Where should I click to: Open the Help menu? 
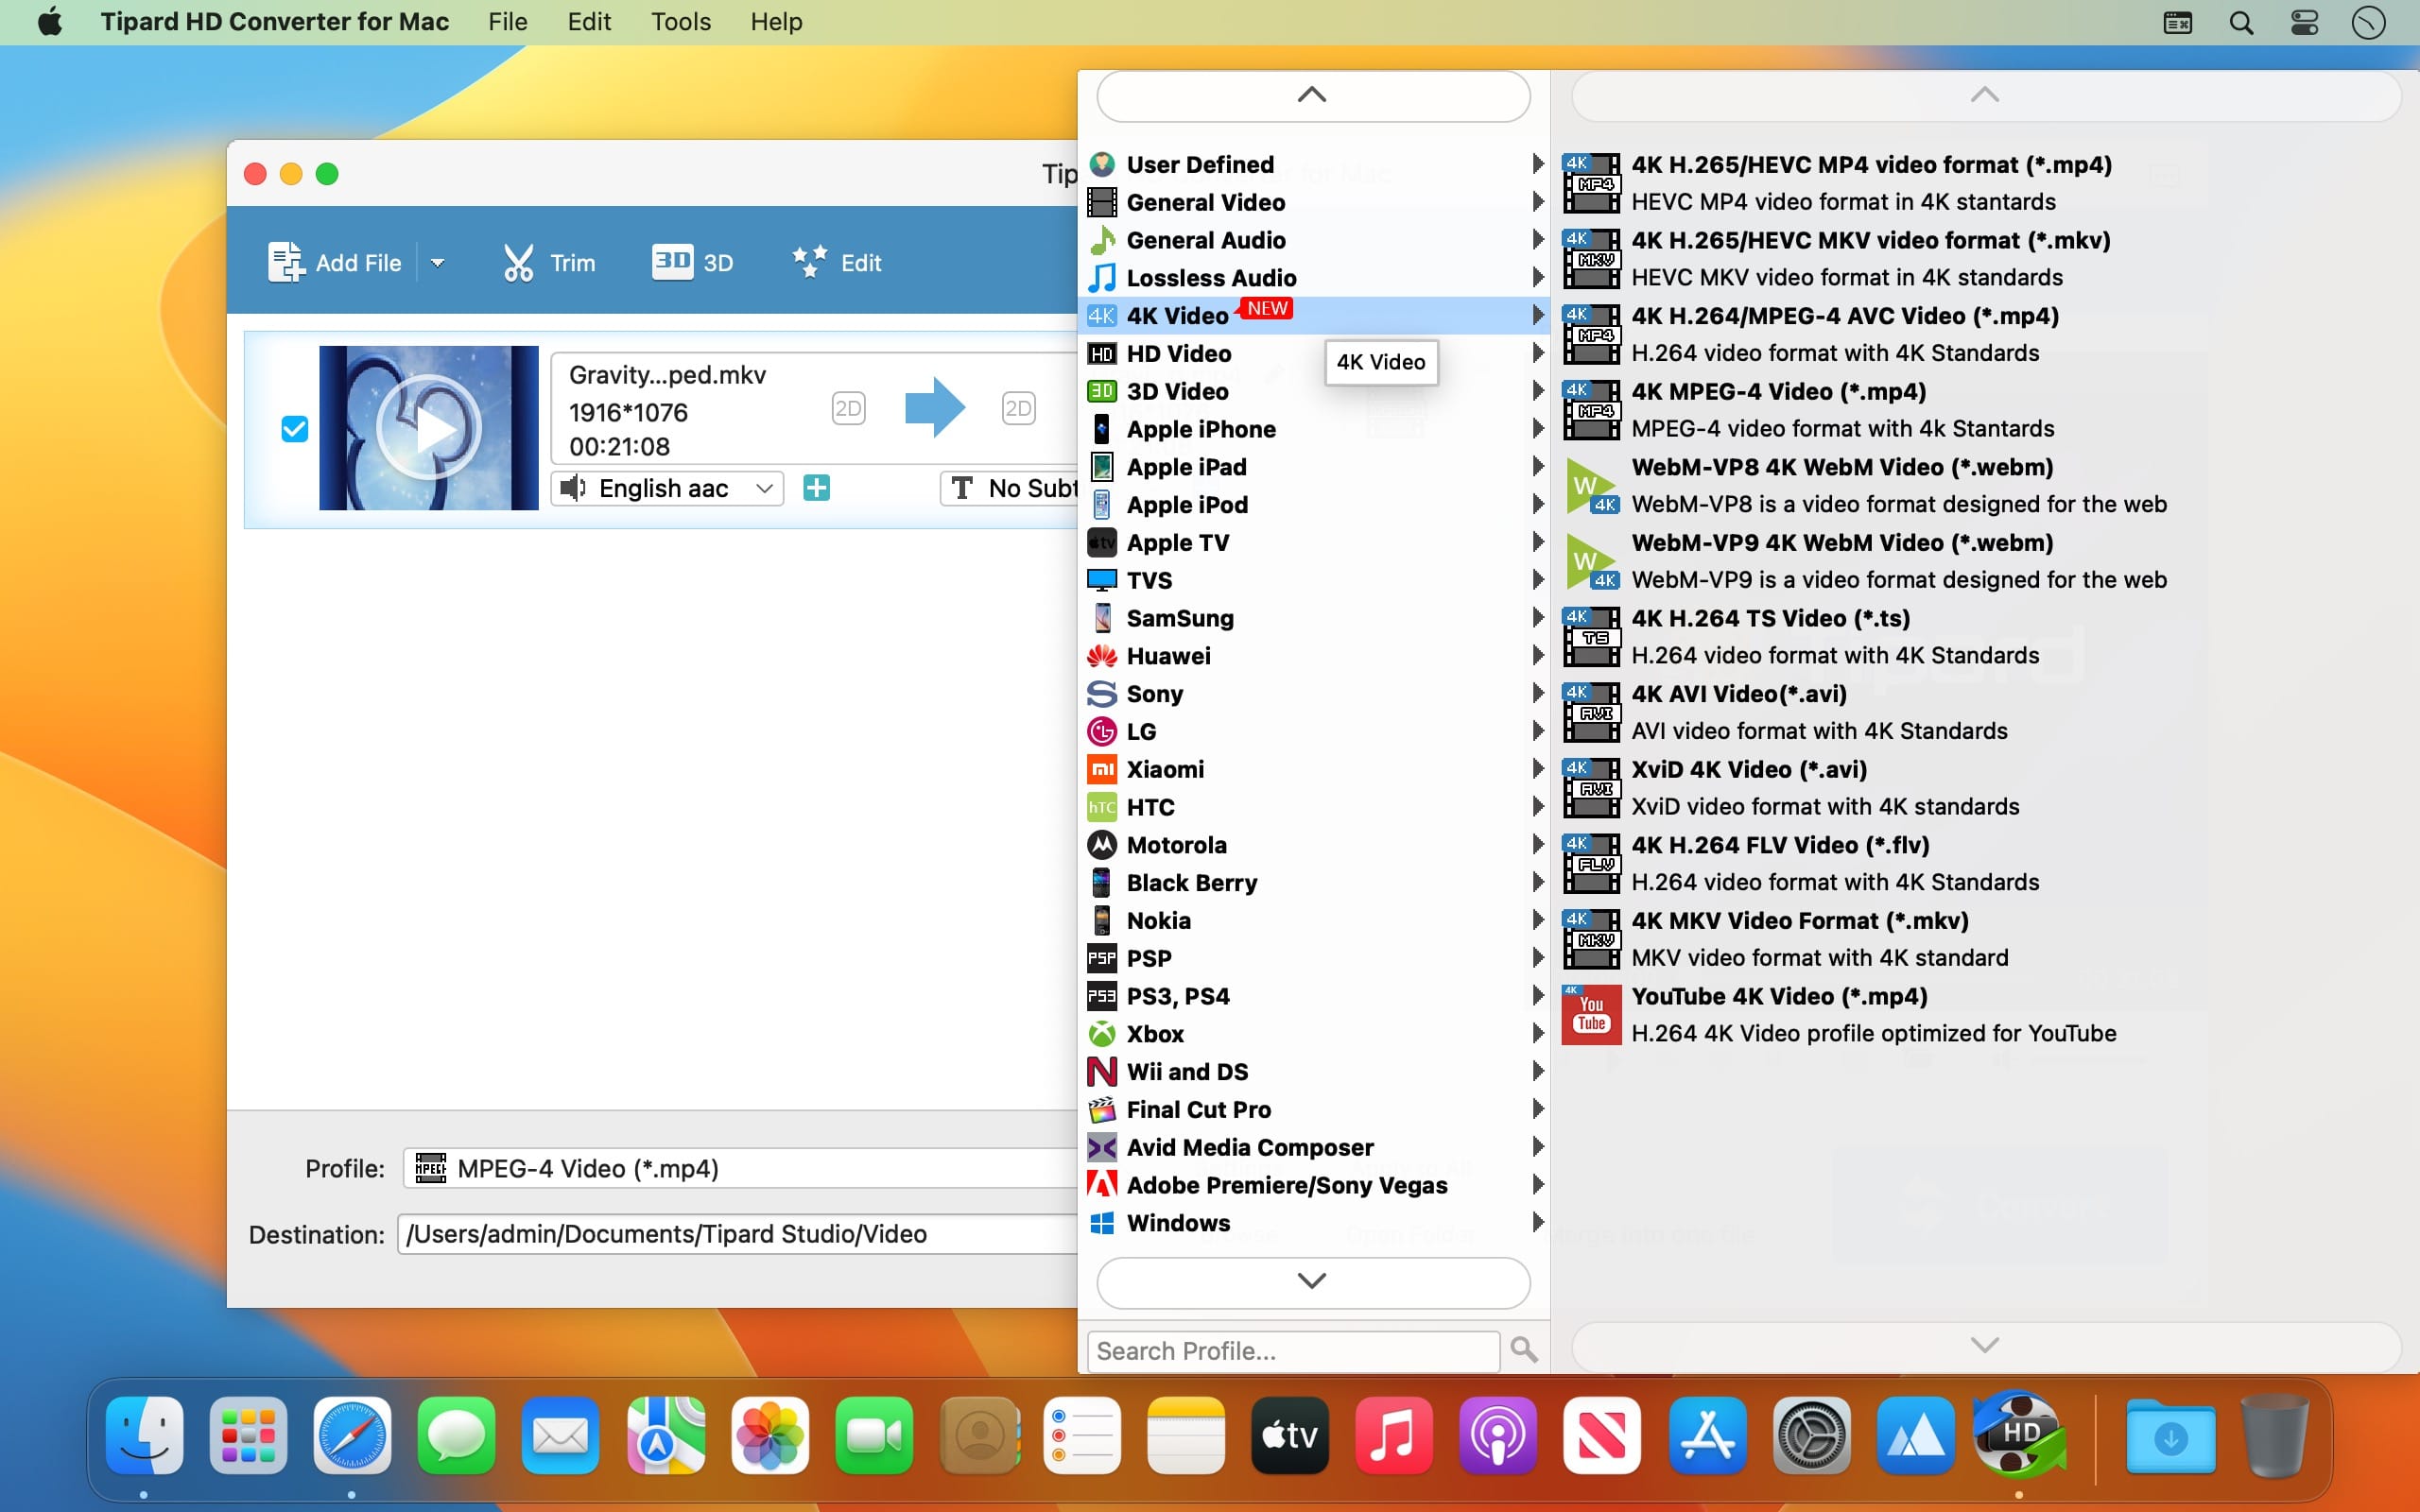pyautogui.click(x=776, y=22)
